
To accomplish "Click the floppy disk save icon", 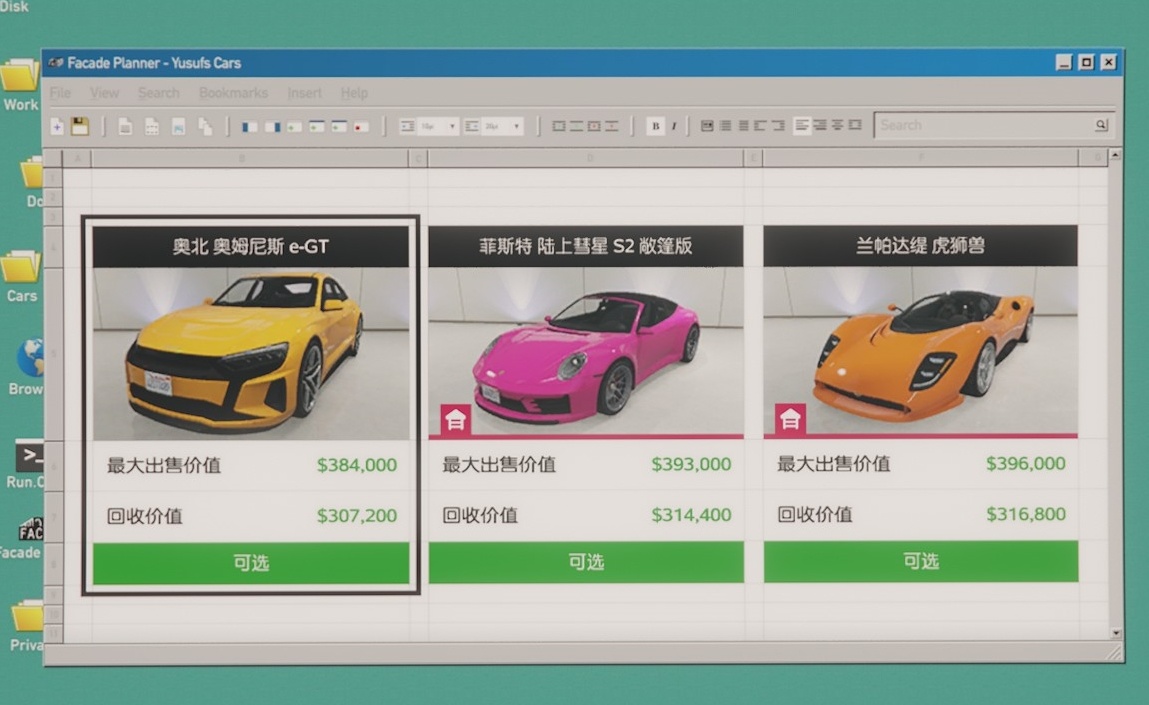I will tap(79, 126).
